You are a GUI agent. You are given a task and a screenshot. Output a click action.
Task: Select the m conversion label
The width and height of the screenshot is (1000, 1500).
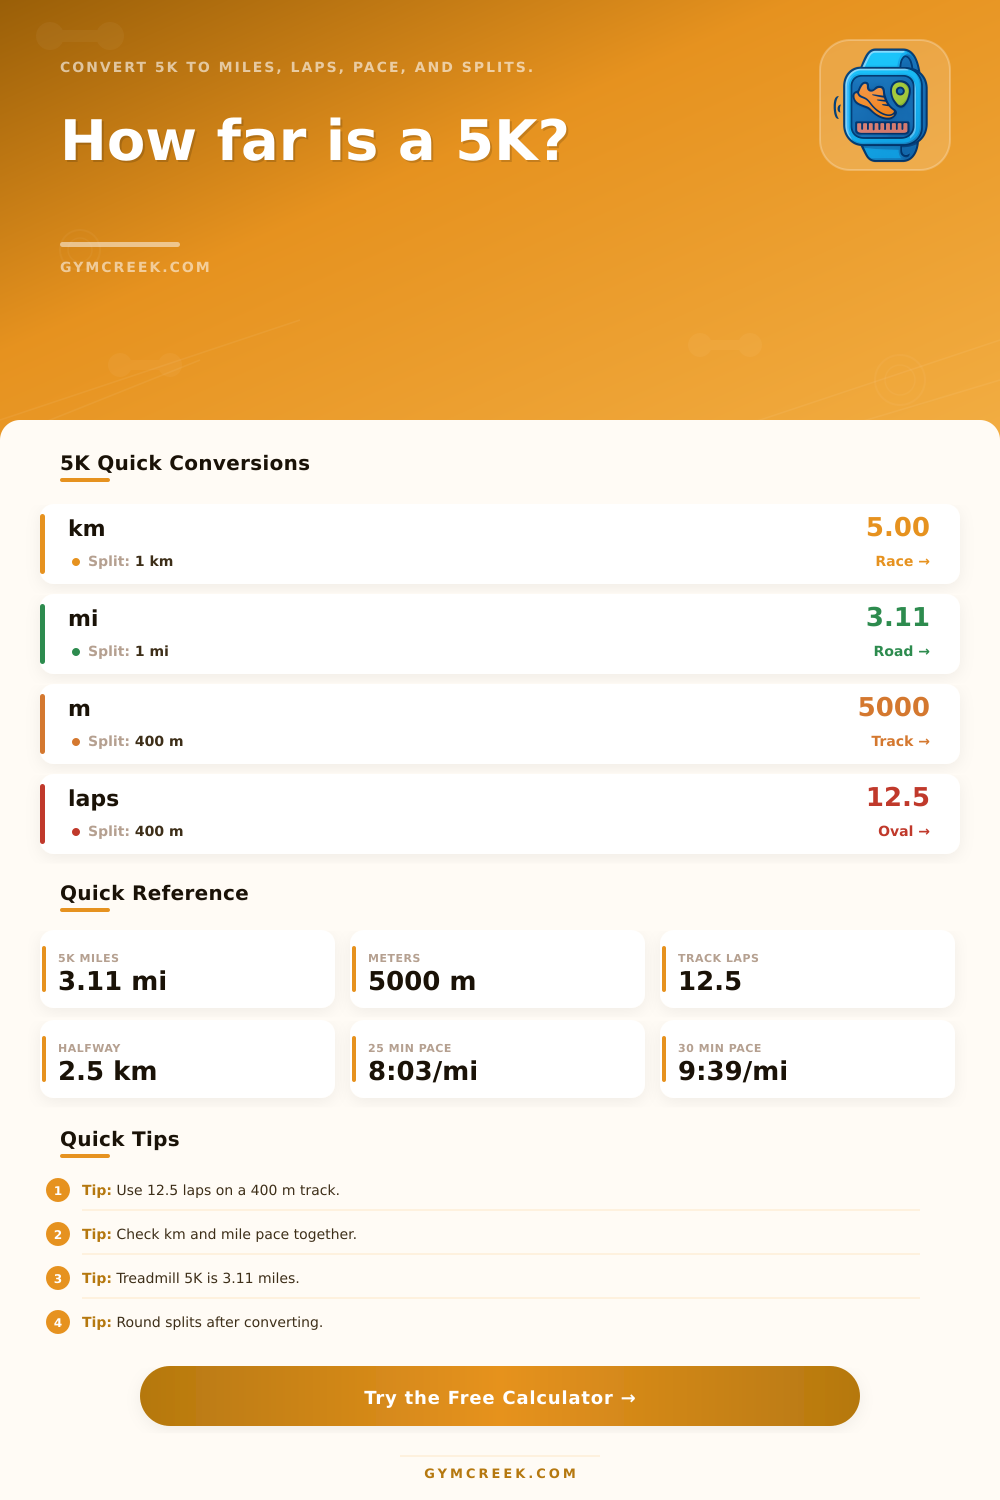click(79, 708)
